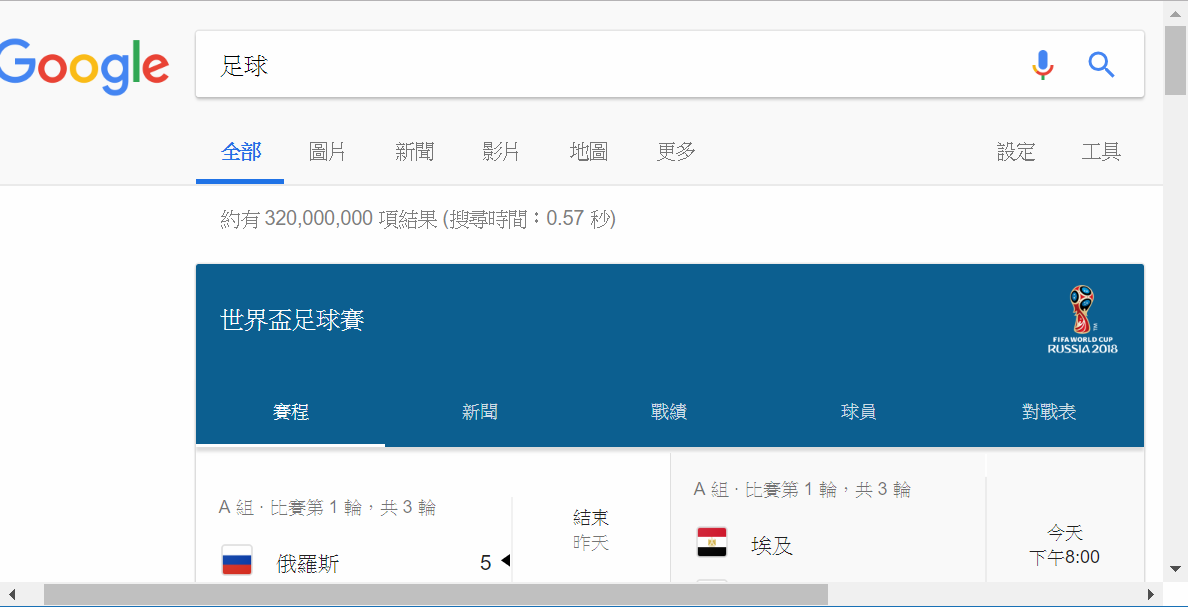This screenshot has width=1188, height=607.
Task: Click the horizontal scrollbar left arrow
Action: click(12, 593)
